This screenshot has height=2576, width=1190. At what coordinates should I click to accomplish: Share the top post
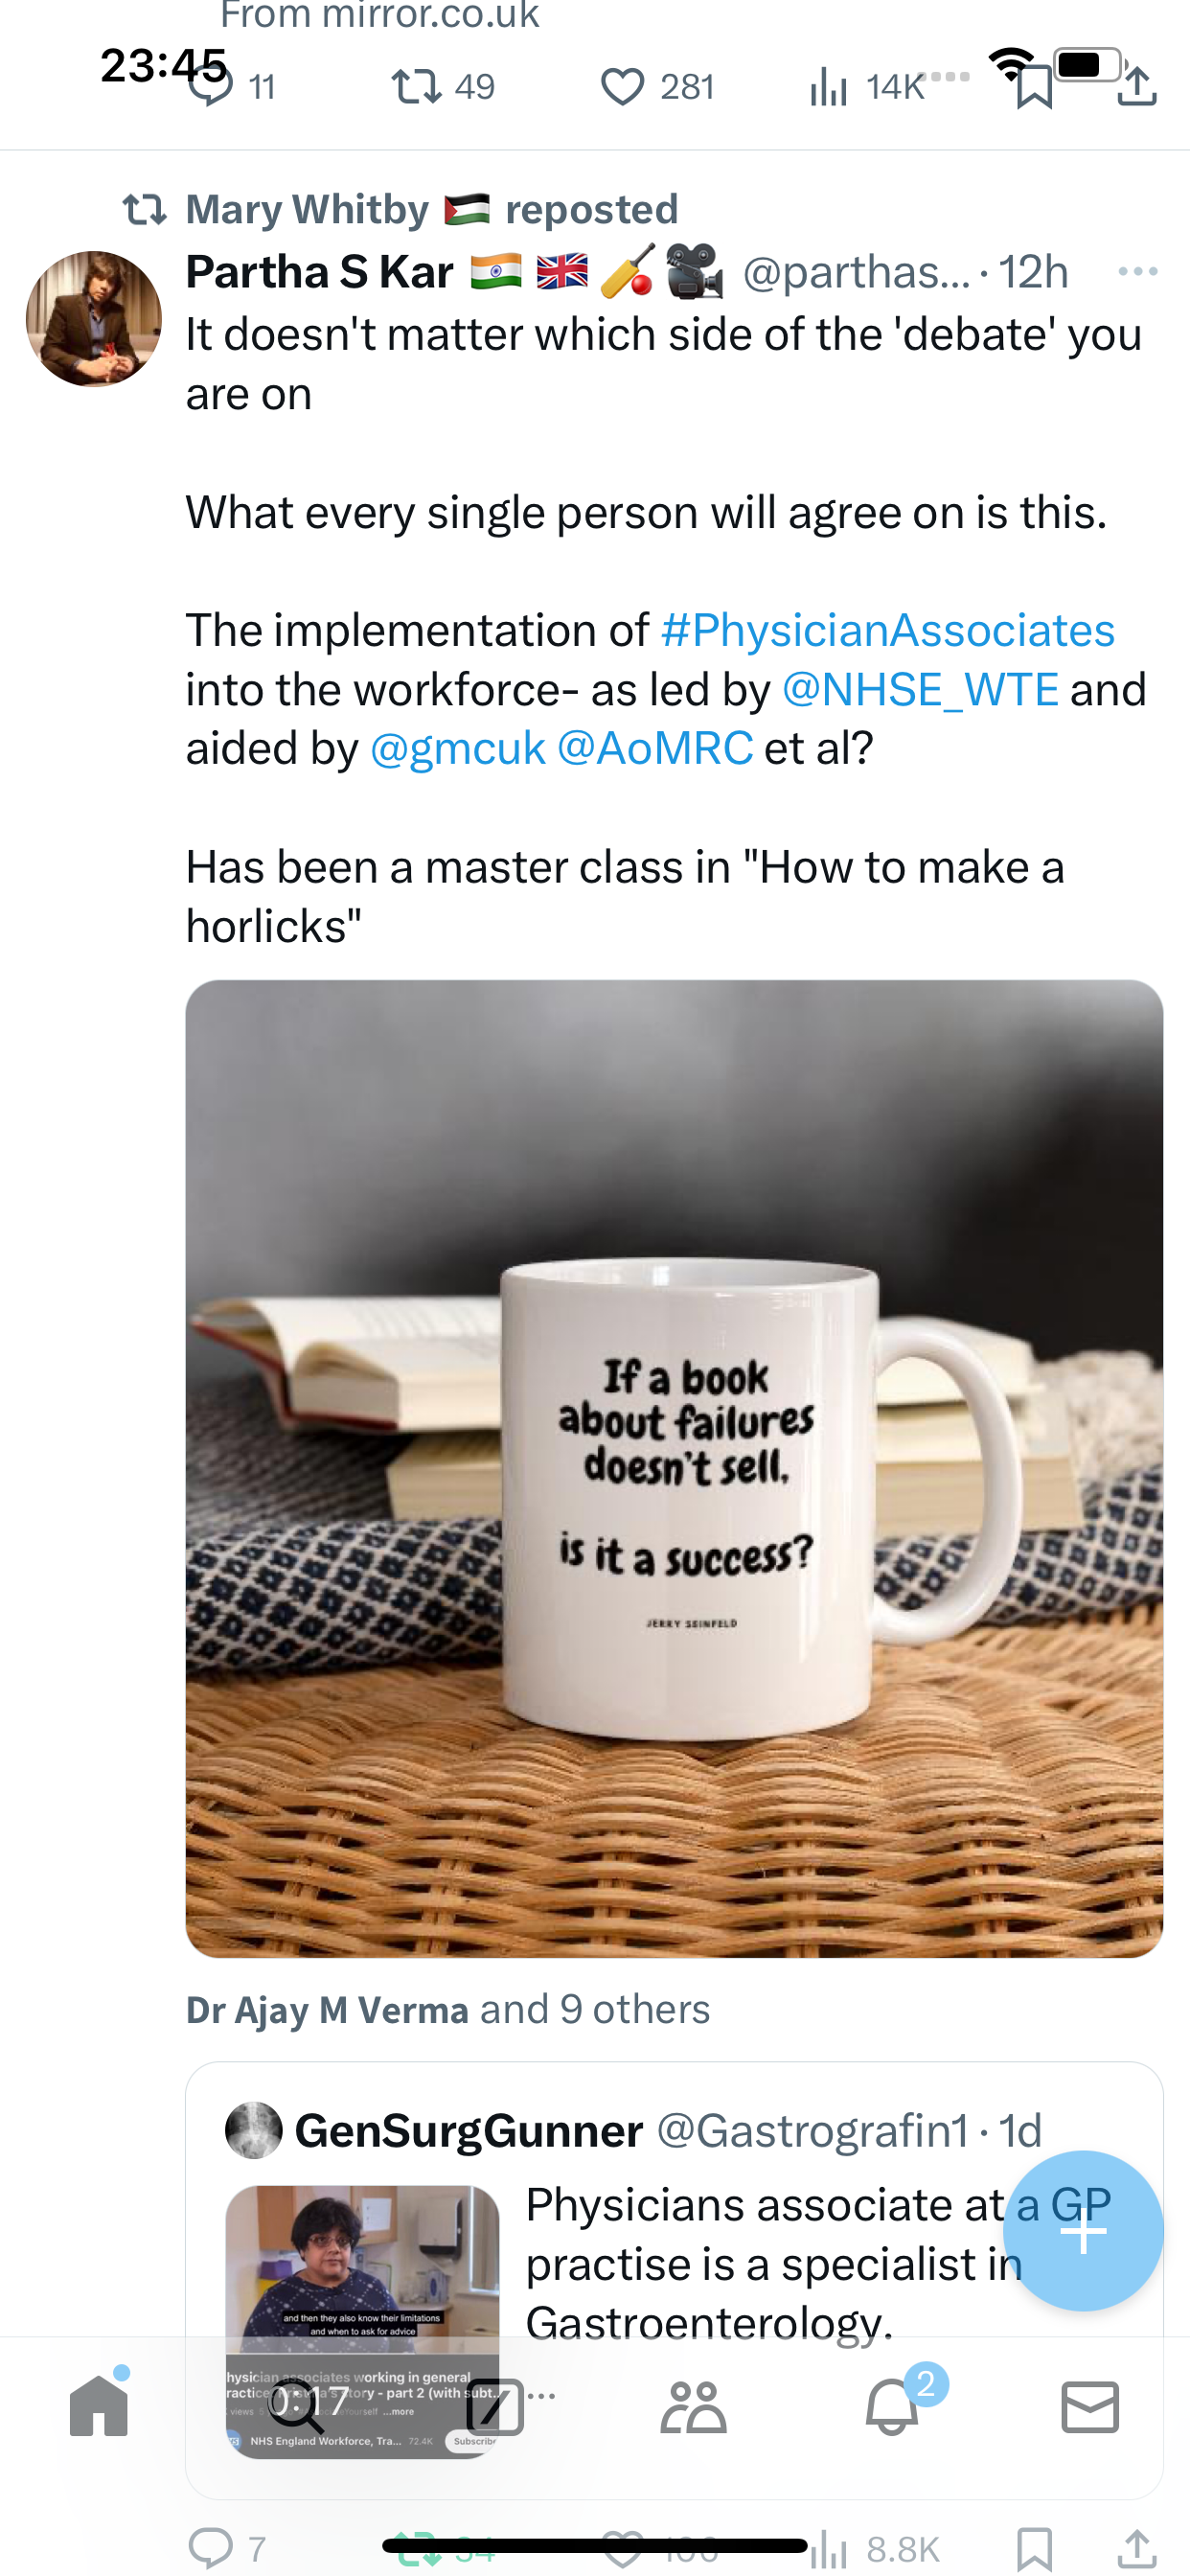pyautogui.click(x=1137, y=88)
